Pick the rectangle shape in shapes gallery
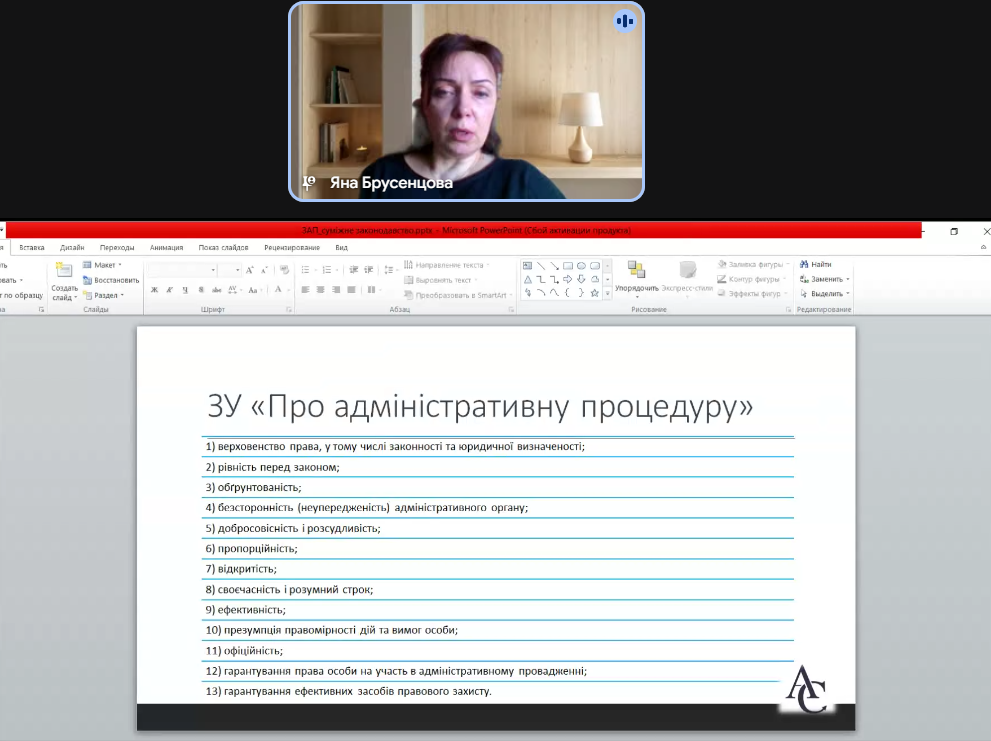Viewport: 991px width, 741px height. pyautogui.click(x=568, y=266)
